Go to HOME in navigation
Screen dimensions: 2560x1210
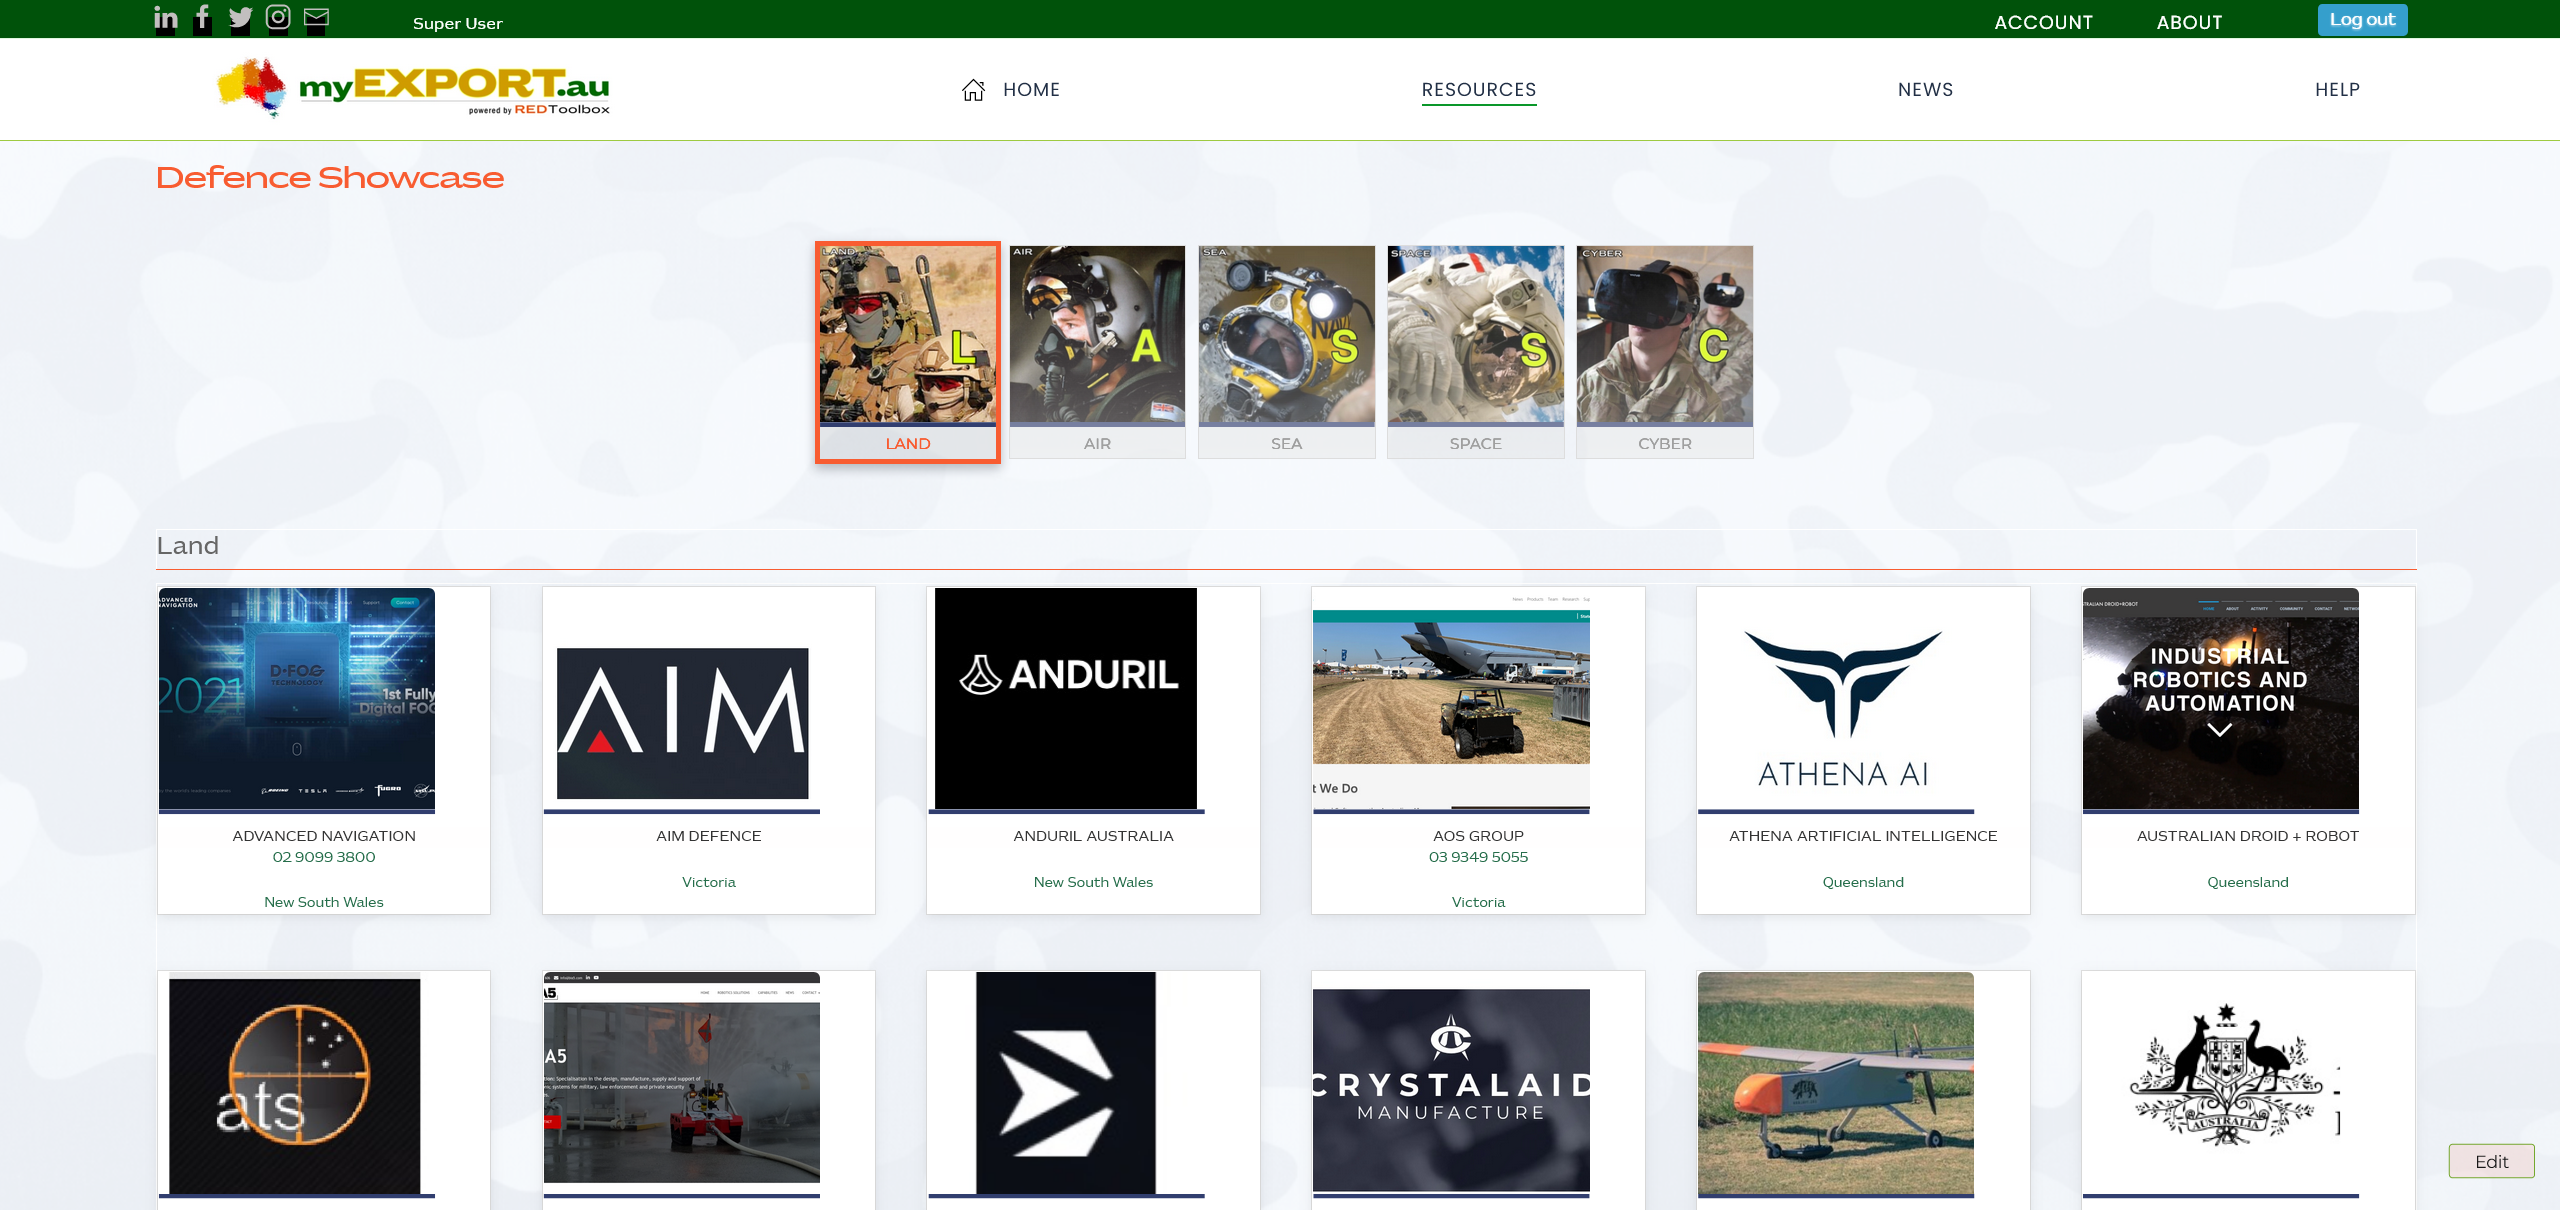1031,90
